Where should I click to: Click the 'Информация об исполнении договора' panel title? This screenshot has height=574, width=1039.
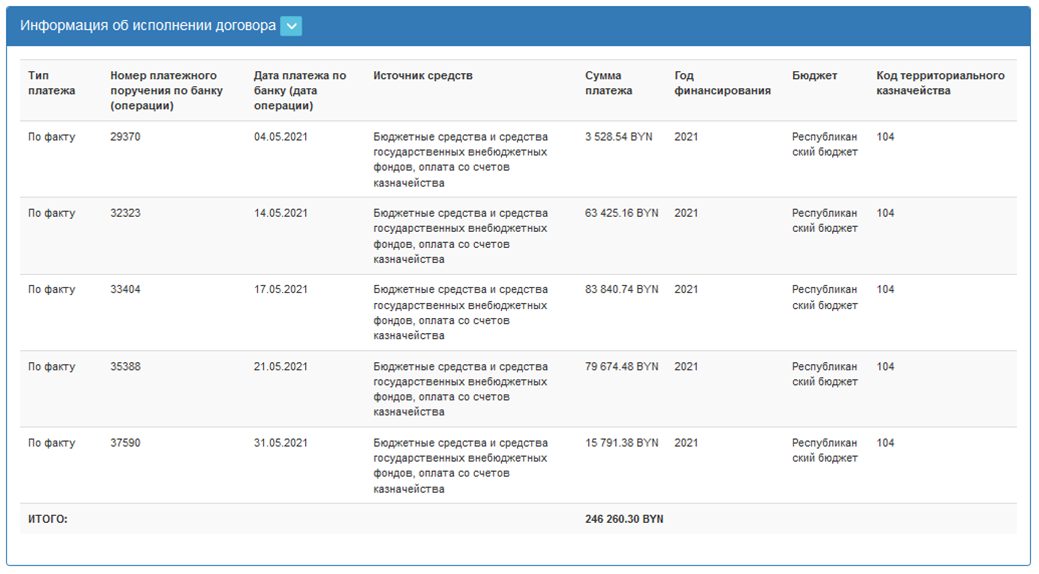(x=148, y=27)
